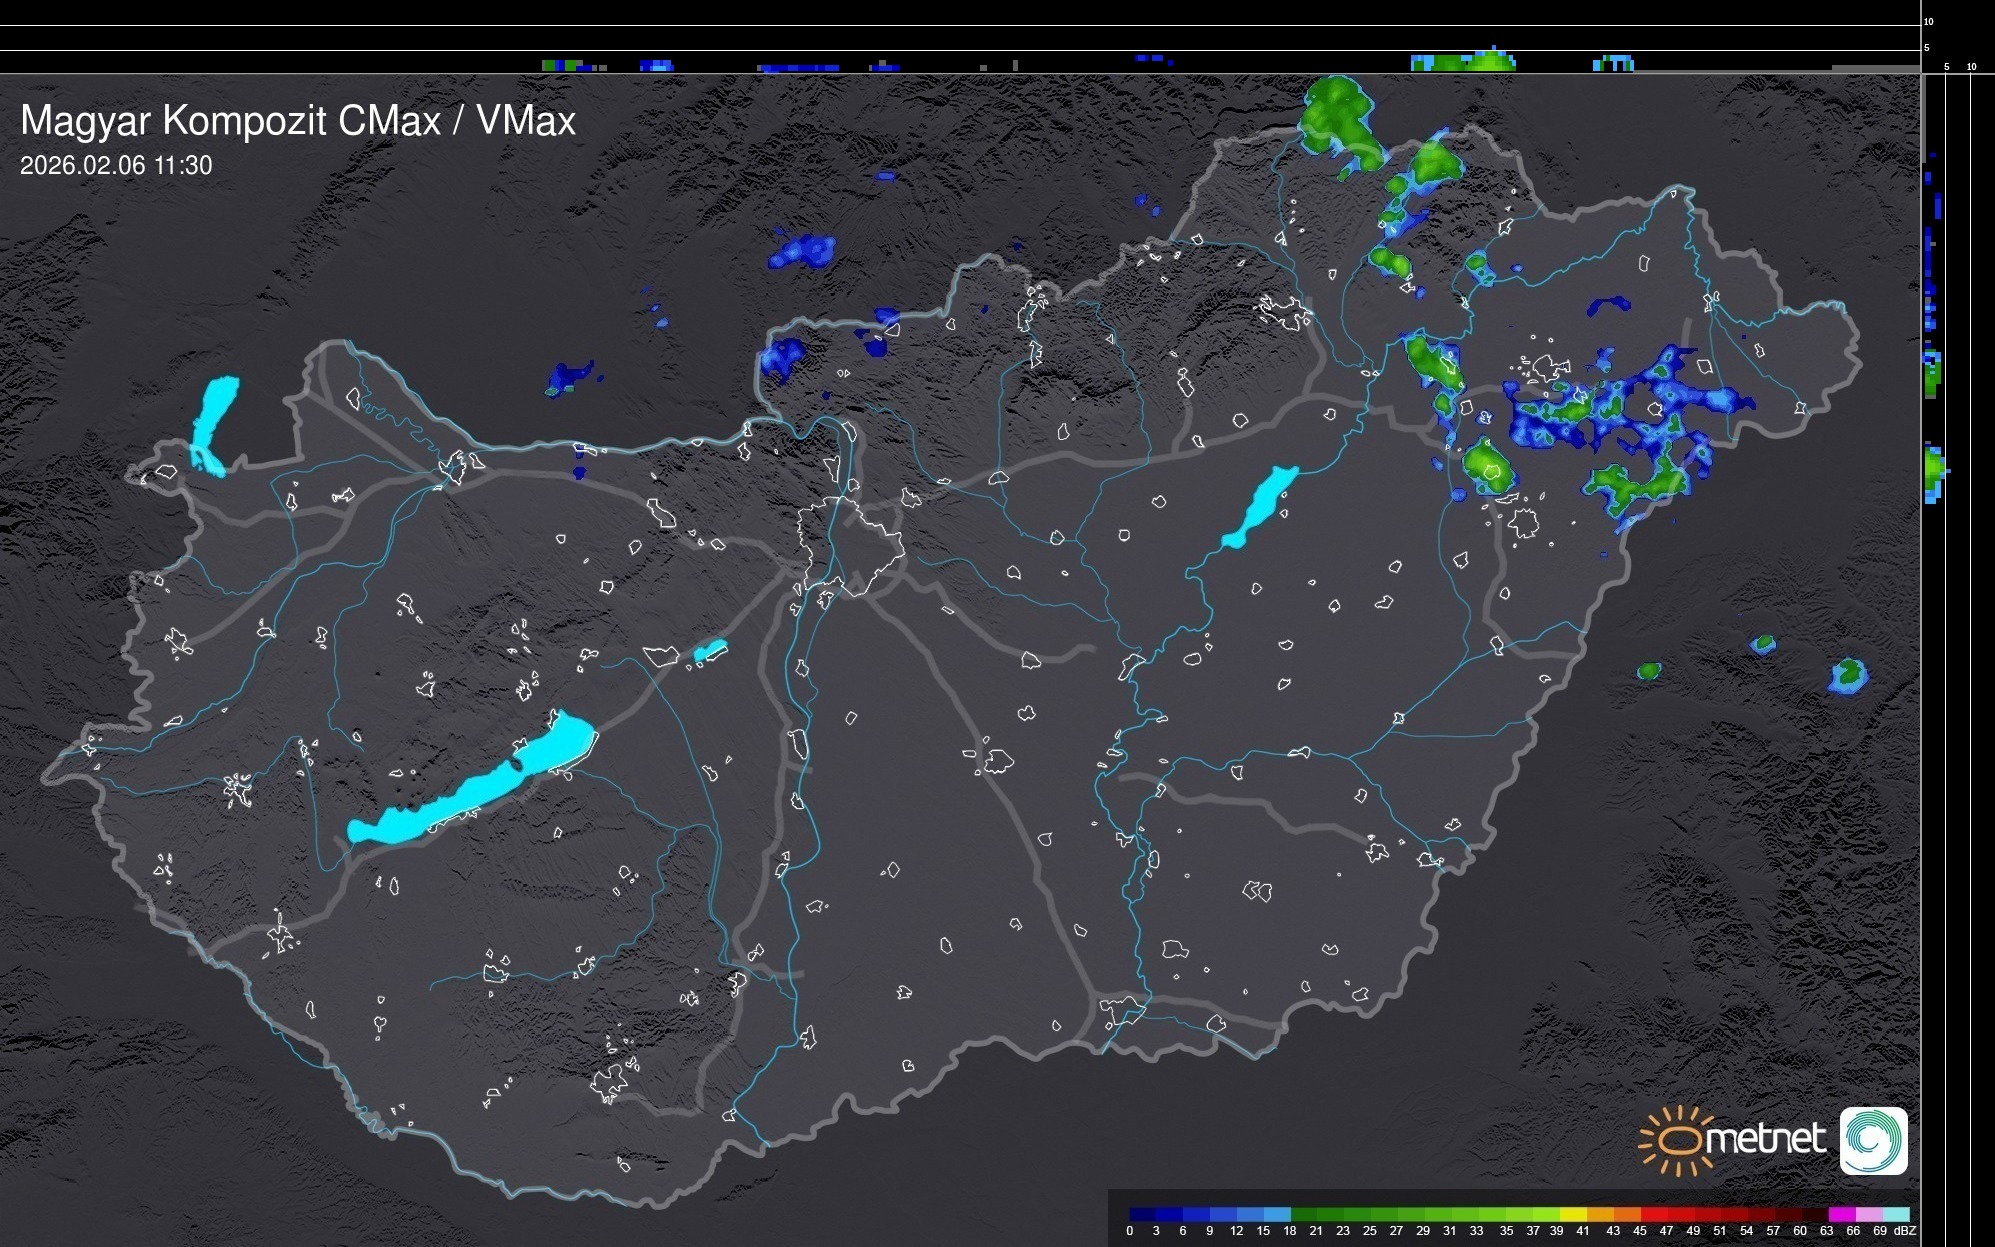Click the metnet wordmark text
Screen dimensions: 1995x1247
coord(1765,1139)
